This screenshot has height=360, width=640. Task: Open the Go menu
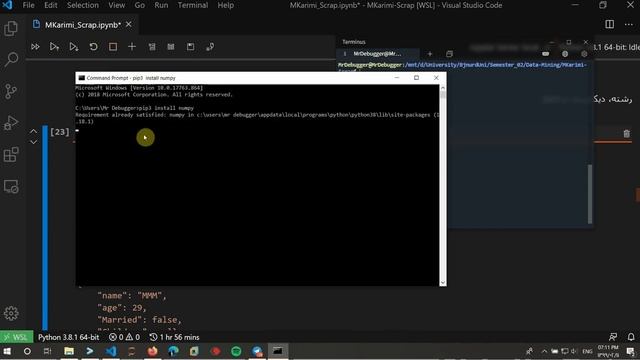click(140, 5)
